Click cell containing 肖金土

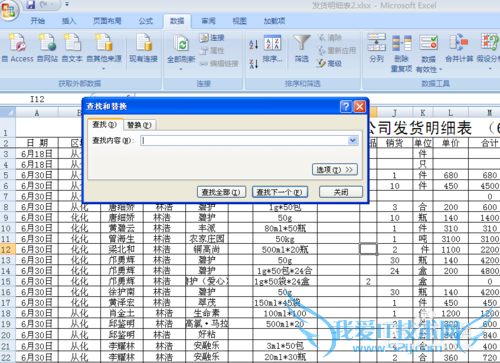(122, 313)
